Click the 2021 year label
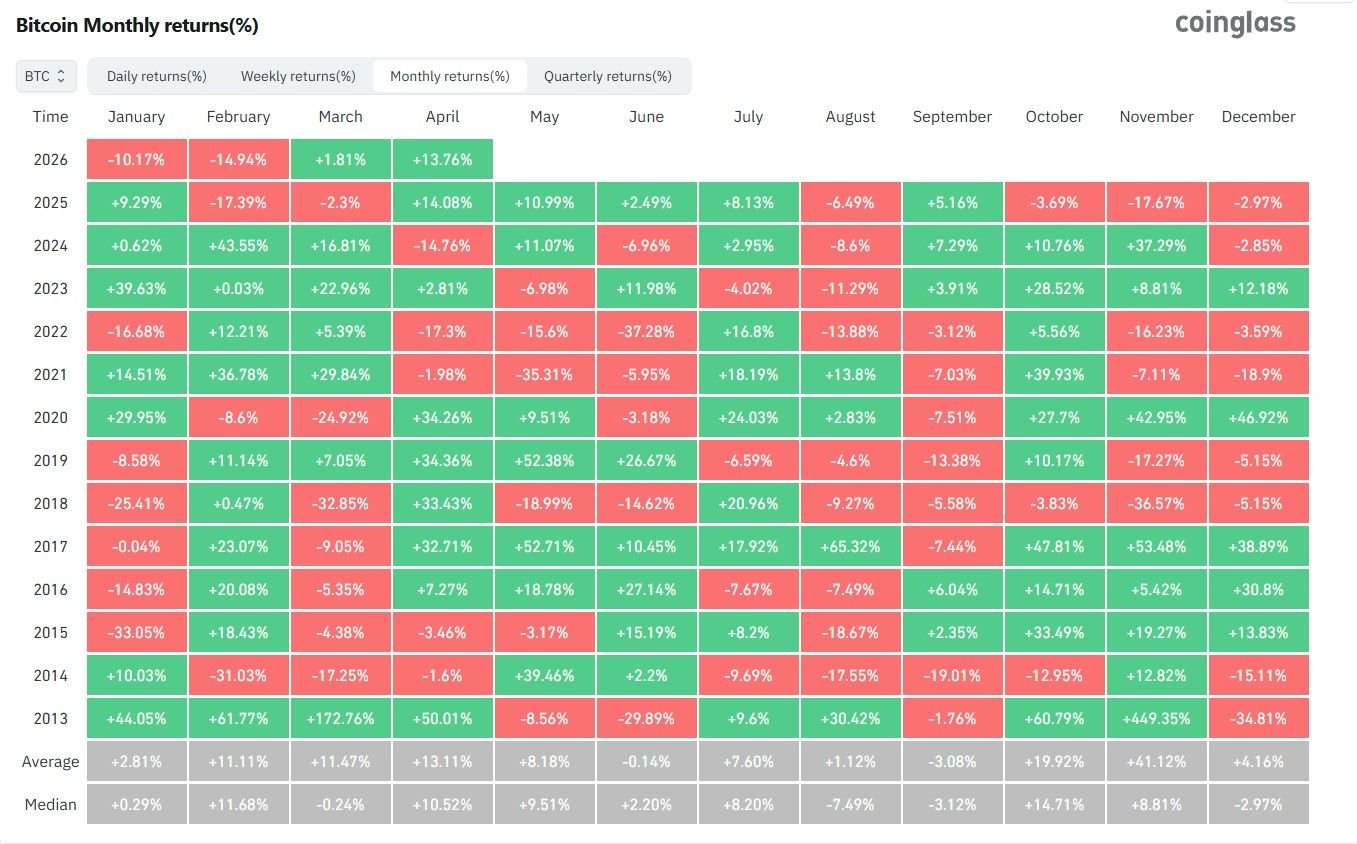The width and height of the screenshot is (1357, 844). click(51, 374)
